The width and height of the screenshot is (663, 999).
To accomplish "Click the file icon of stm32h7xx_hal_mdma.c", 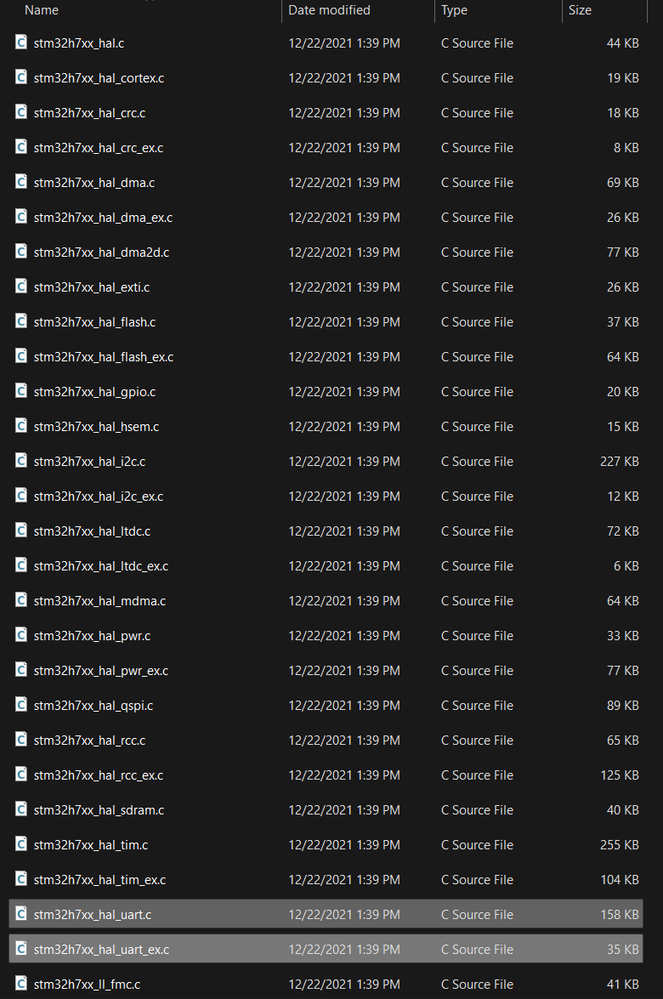I will tap(21, 600).
